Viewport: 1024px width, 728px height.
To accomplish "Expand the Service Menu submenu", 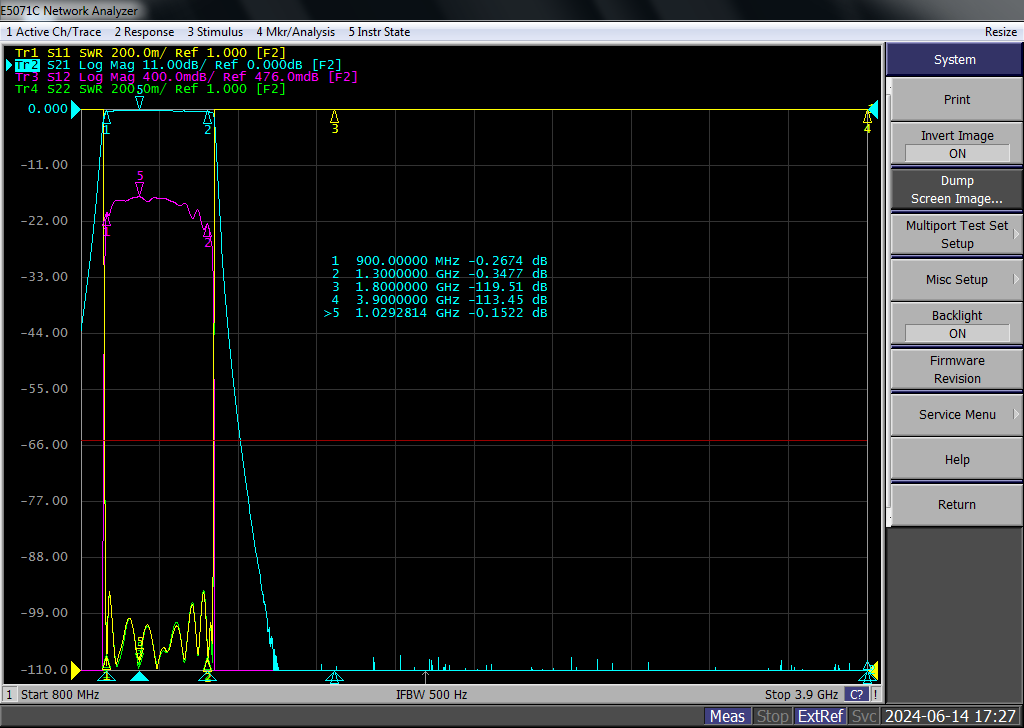I will (957, 415).
